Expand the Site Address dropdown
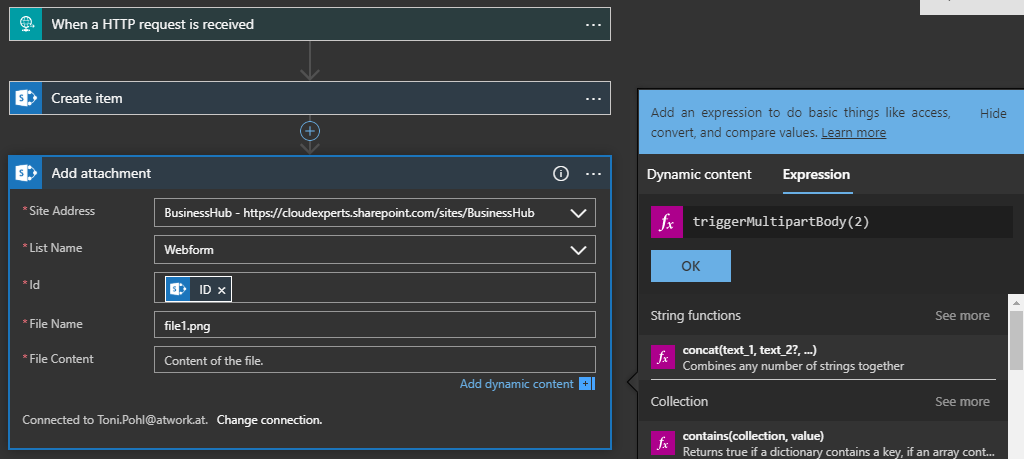This screenshot has width=1024, height=459. tap(577, 213)
